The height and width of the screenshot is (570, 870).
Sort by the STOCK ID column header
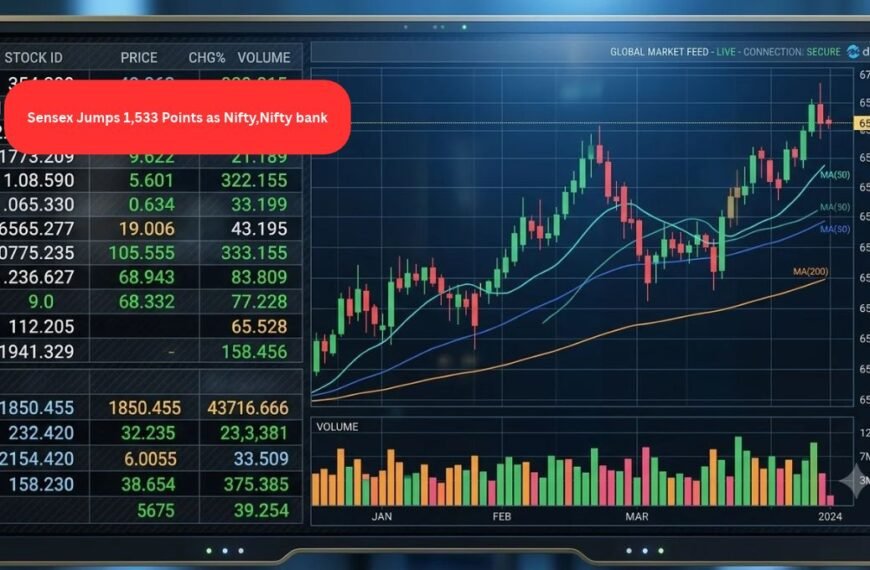pyautogui.click(x=33, y=58)
